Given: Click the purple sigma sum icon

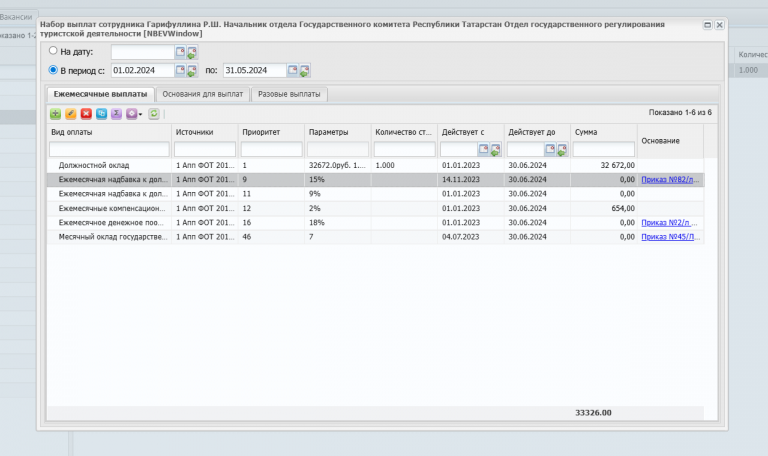Looking at the screenshot, I should (117, 114).
